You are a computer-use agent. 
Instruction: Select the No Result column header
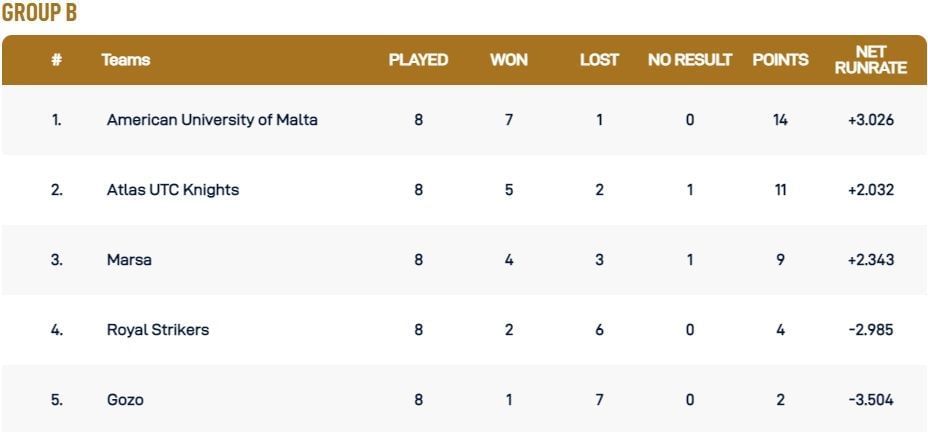[690, 60]
